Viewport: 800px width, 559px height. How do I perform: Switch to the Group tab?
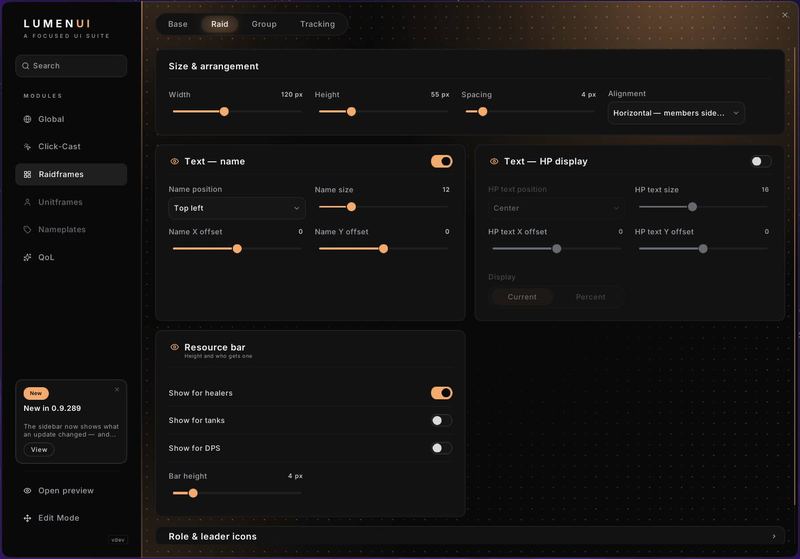264,24
